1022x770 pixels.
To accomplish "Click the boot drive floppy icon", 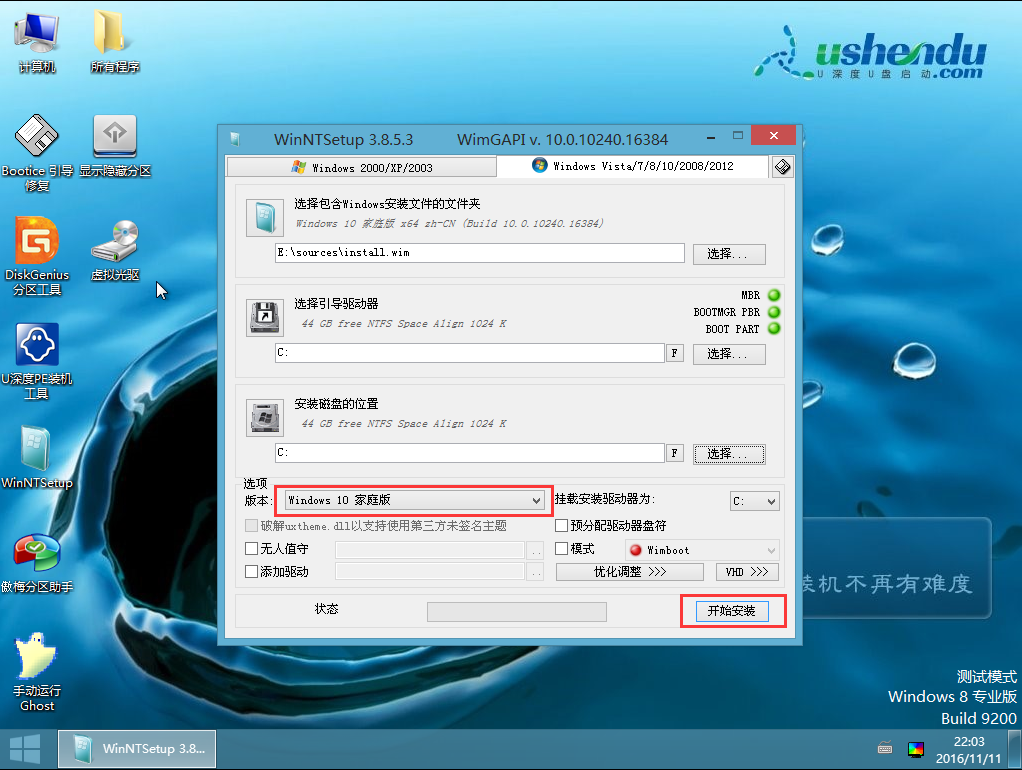I will 265,318.
